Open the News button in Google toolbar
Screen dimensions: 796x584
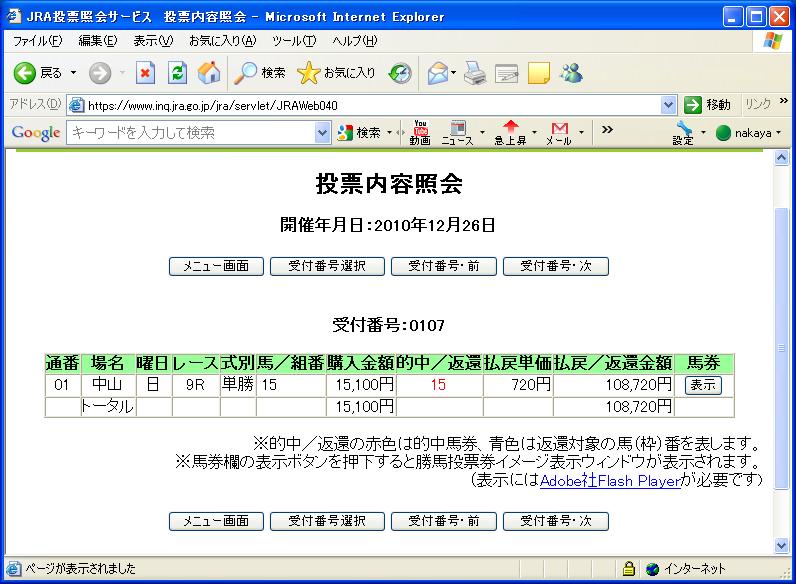[457, 133]
